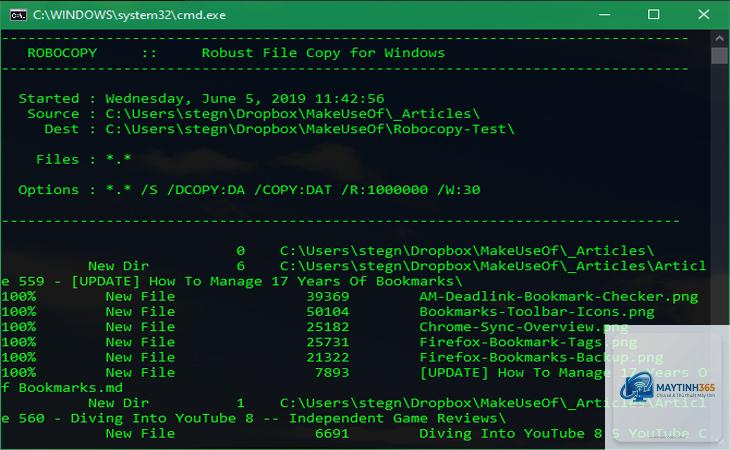The height and width of the screenshot is (450, 730).
Task: Click the /R:1000000 option text
Action: [385, 190]
